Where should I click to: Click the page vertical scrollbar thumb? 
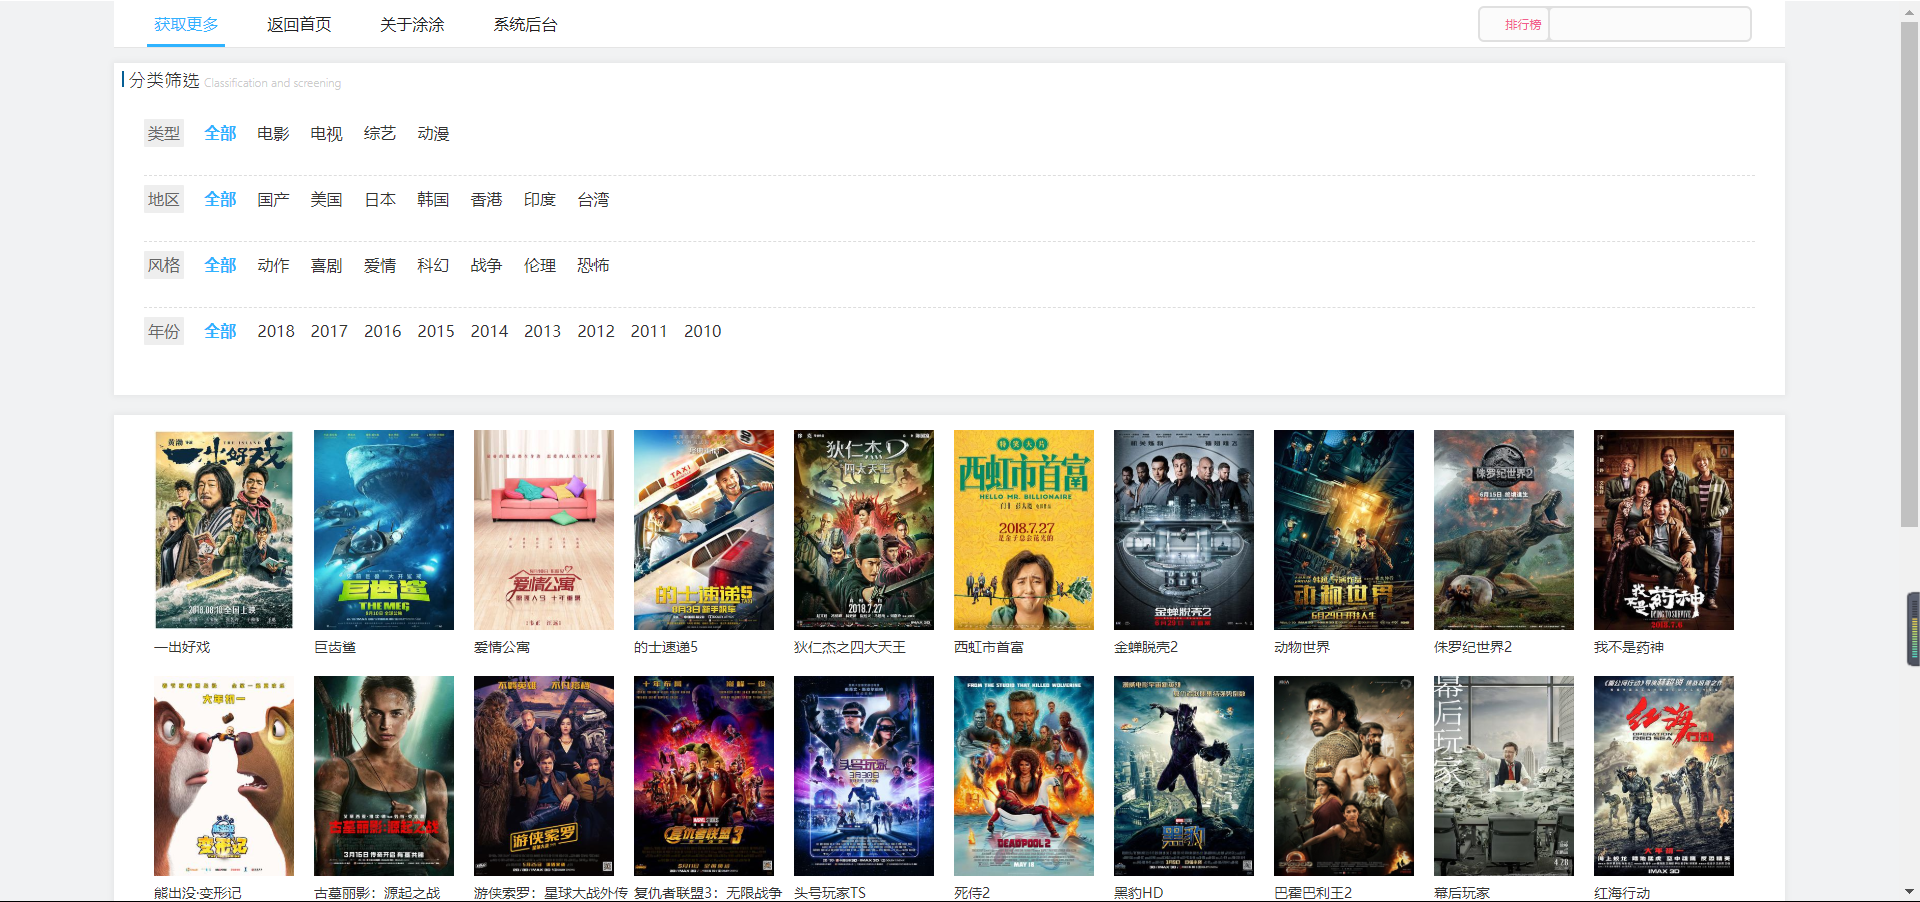pos(1909,273)
